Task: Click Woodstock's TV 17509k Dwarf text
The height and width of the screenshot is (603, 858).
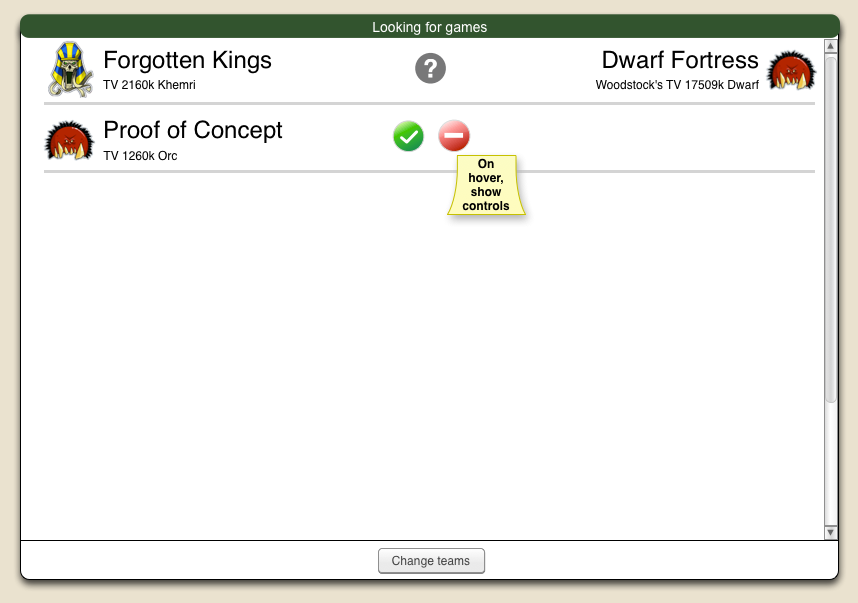Action: 677,85
